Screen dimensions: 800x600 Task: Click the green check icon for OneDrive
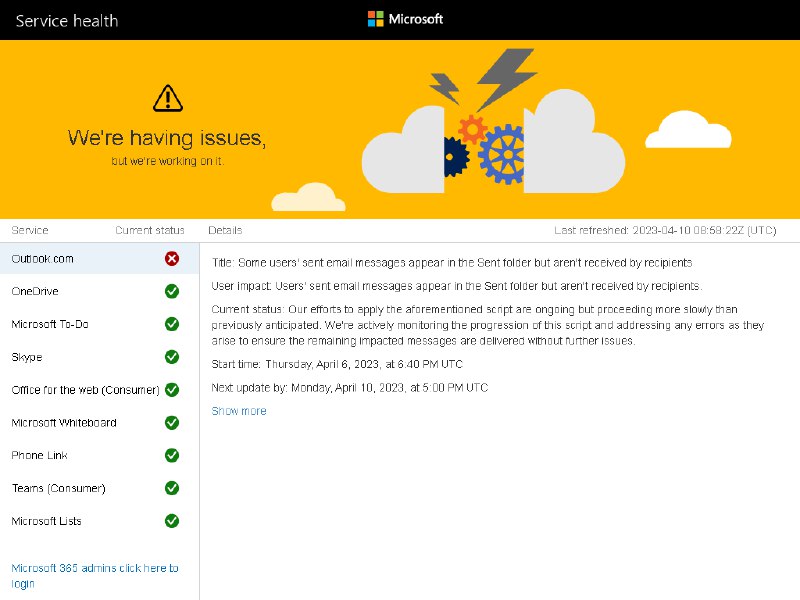pos(172,291)
